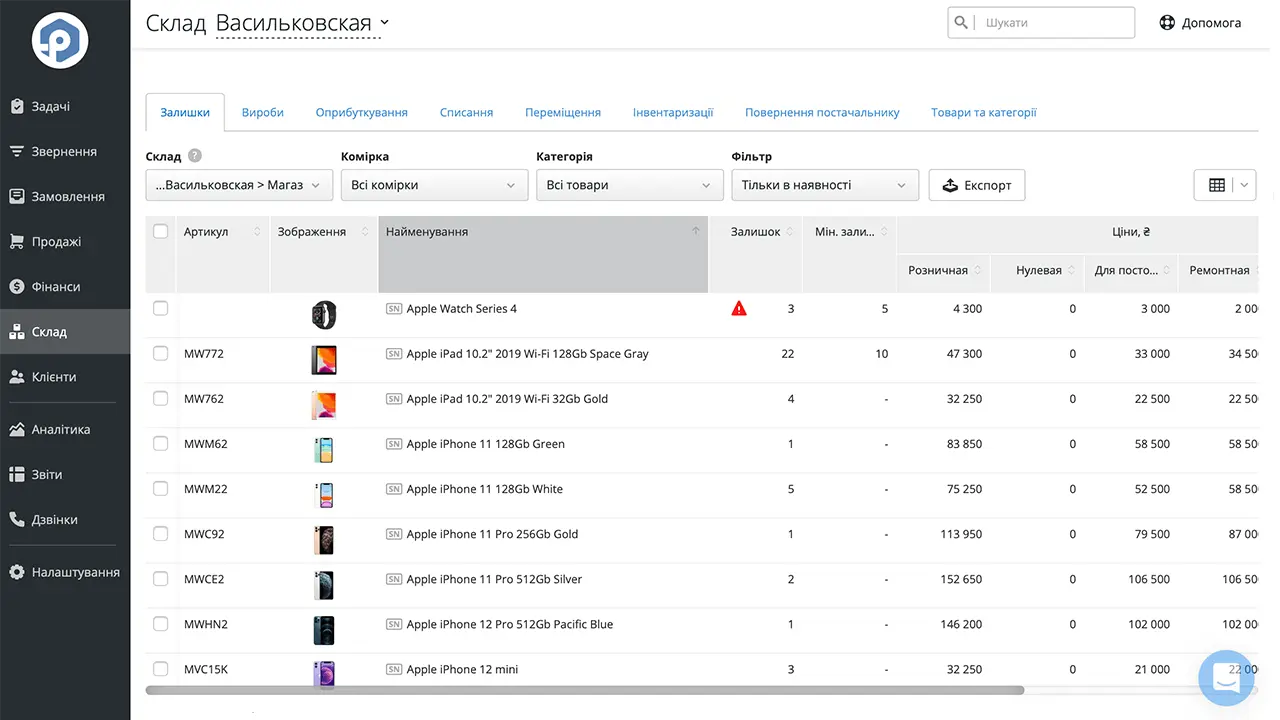Sort by Розничная price arrows
This screenshot has width=1280, height=720.
coord(977,270)
